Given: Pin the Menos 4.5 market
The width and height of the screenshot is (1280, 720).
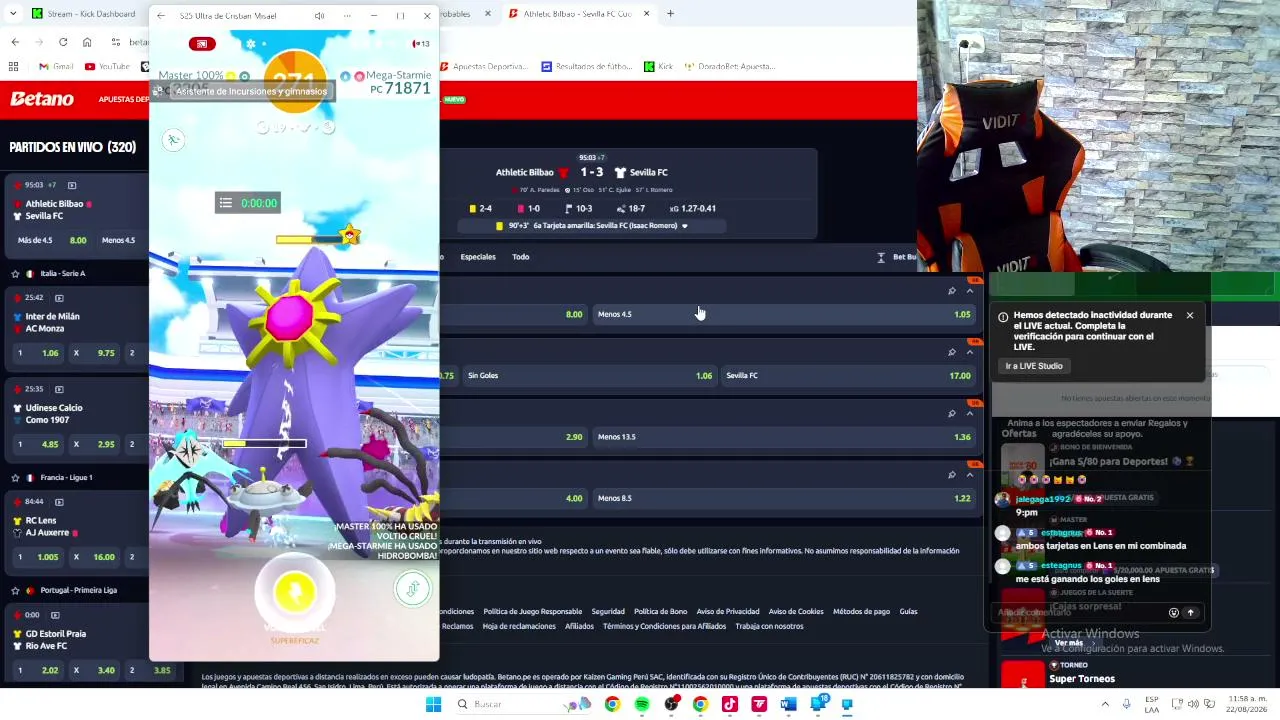Looking at the screenshot, I should [x=951, y=291].
